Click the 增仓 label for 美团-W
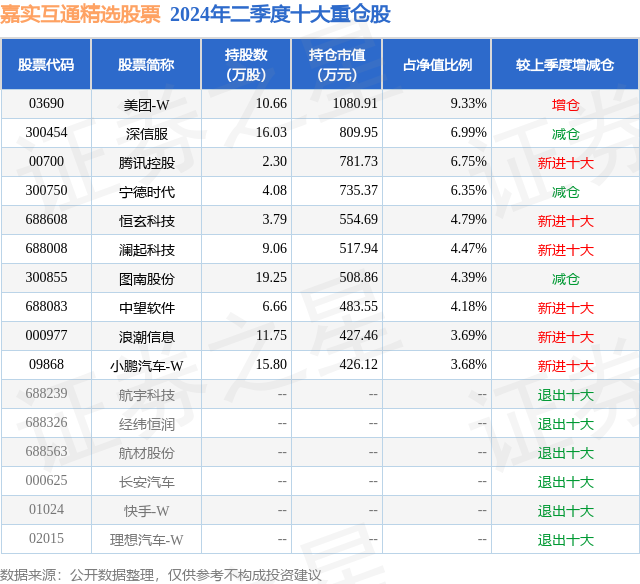 coord(565,105)
